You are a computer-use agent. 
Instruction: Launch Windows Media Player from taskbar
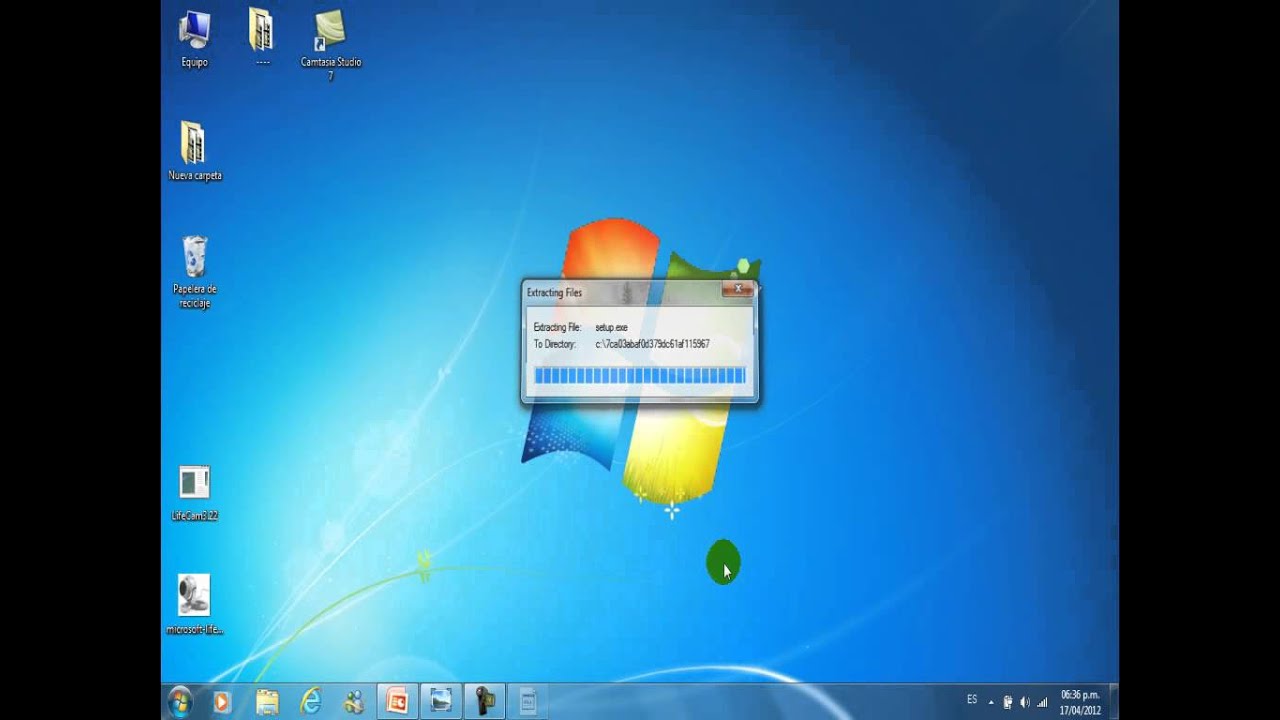pyautogui.click(x=222, y=702)
